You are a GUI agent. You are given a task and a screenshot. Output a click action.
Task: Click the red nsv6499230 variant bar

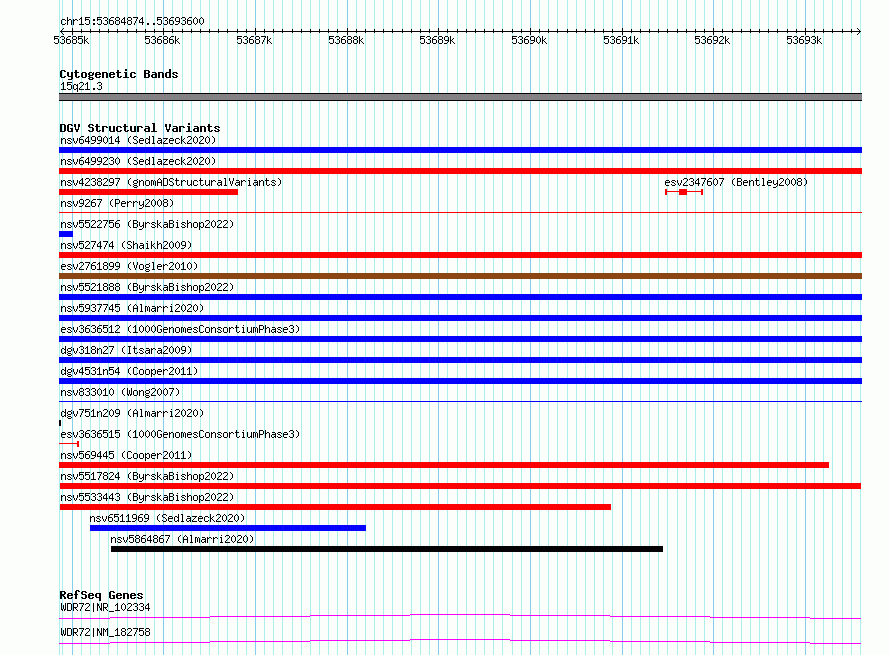click(460, 171)
